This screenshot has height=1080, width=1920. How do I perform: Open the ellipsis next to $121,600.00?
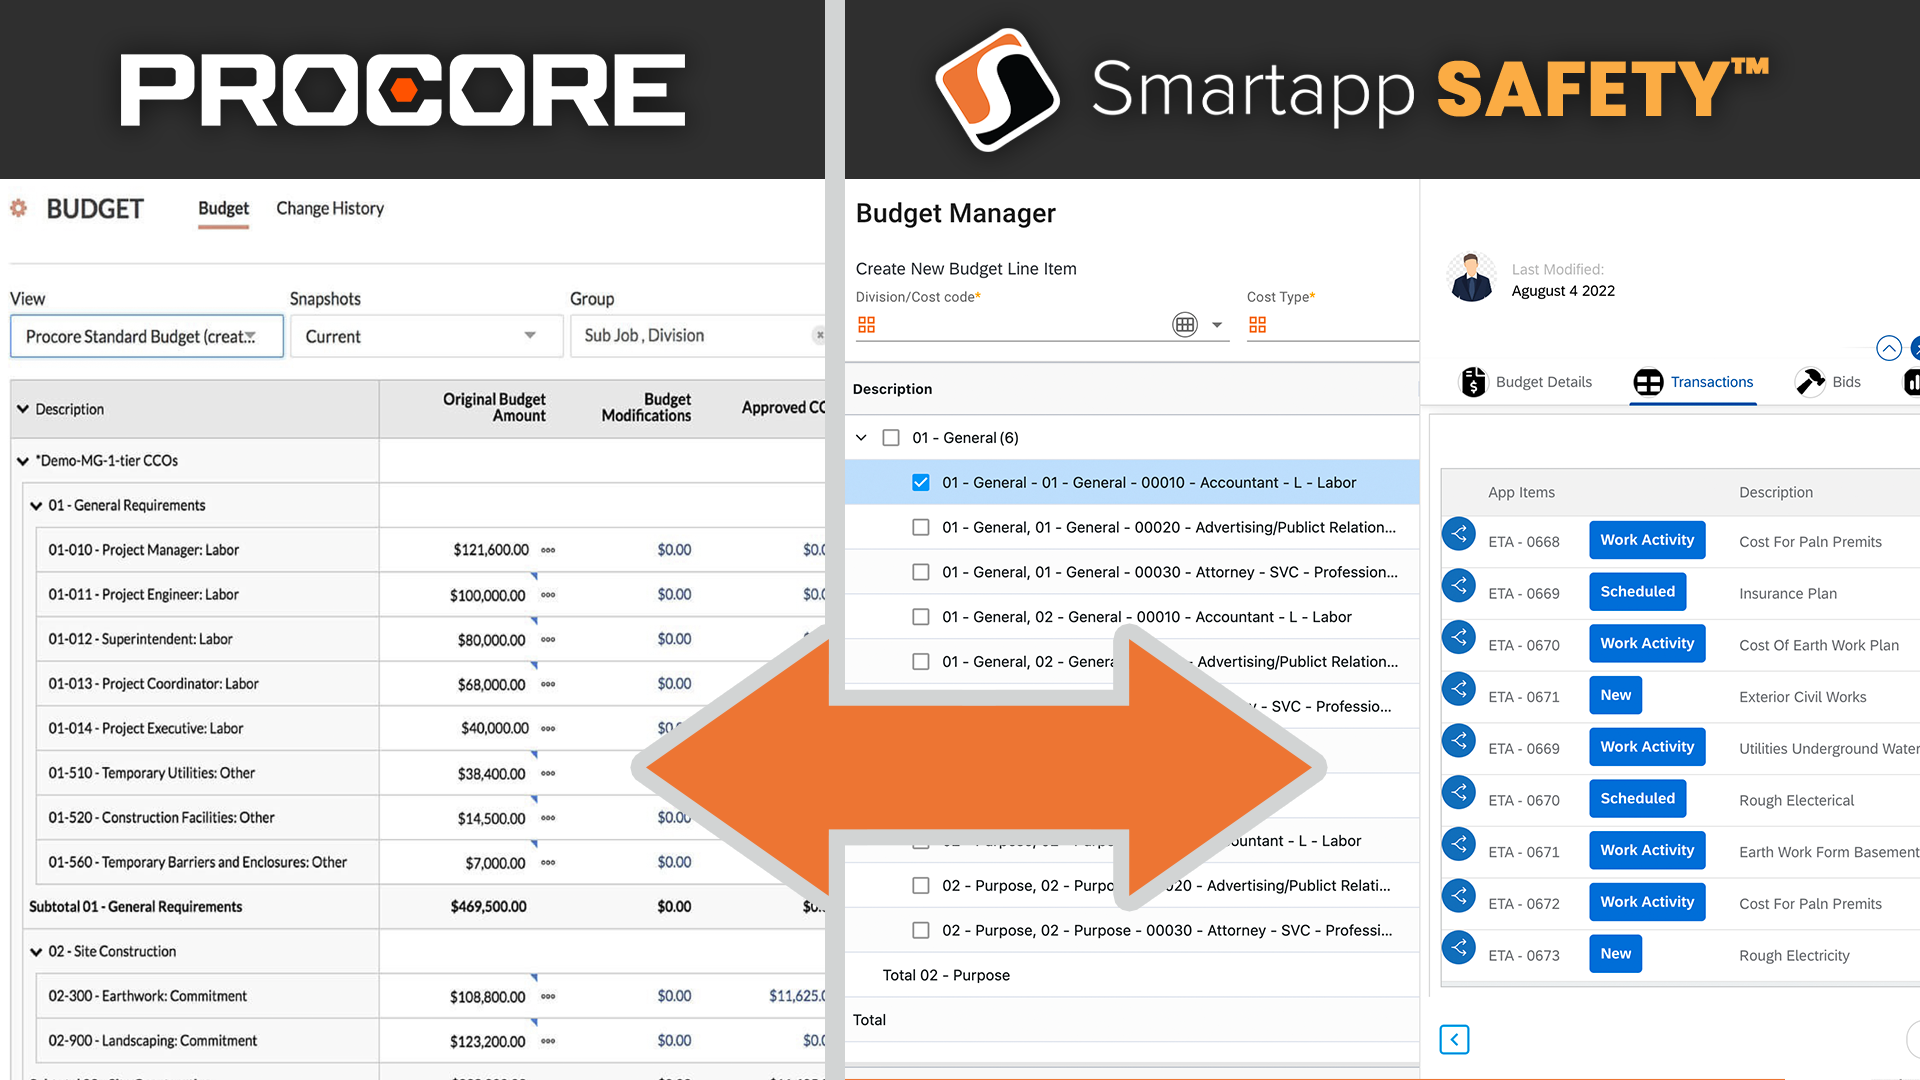(548, 550)
